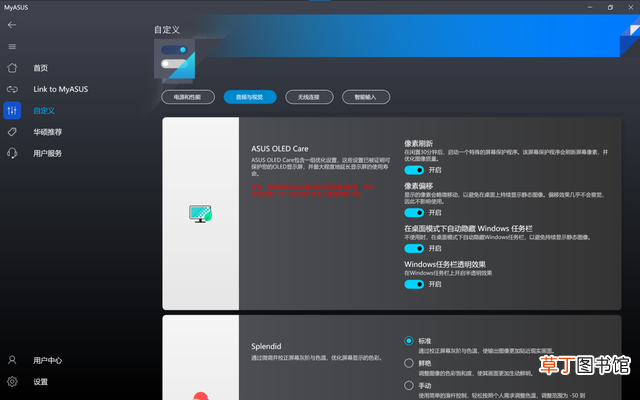Open the hamburger menu icon

click(x=12, y=47)
